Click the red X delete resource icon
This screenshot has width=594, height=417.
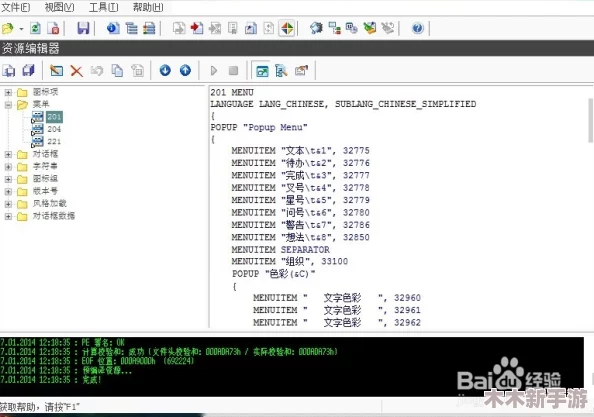click(x=77, y=71)
